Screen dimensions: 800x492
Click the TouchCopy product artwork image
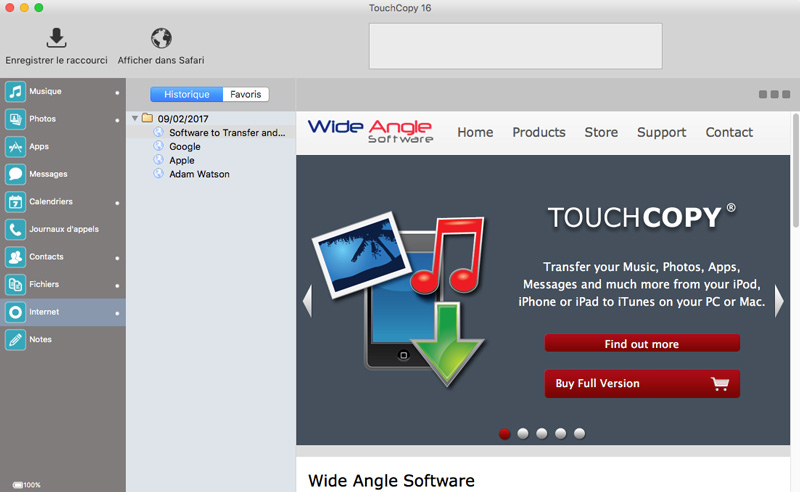click(x=398, y=299)
